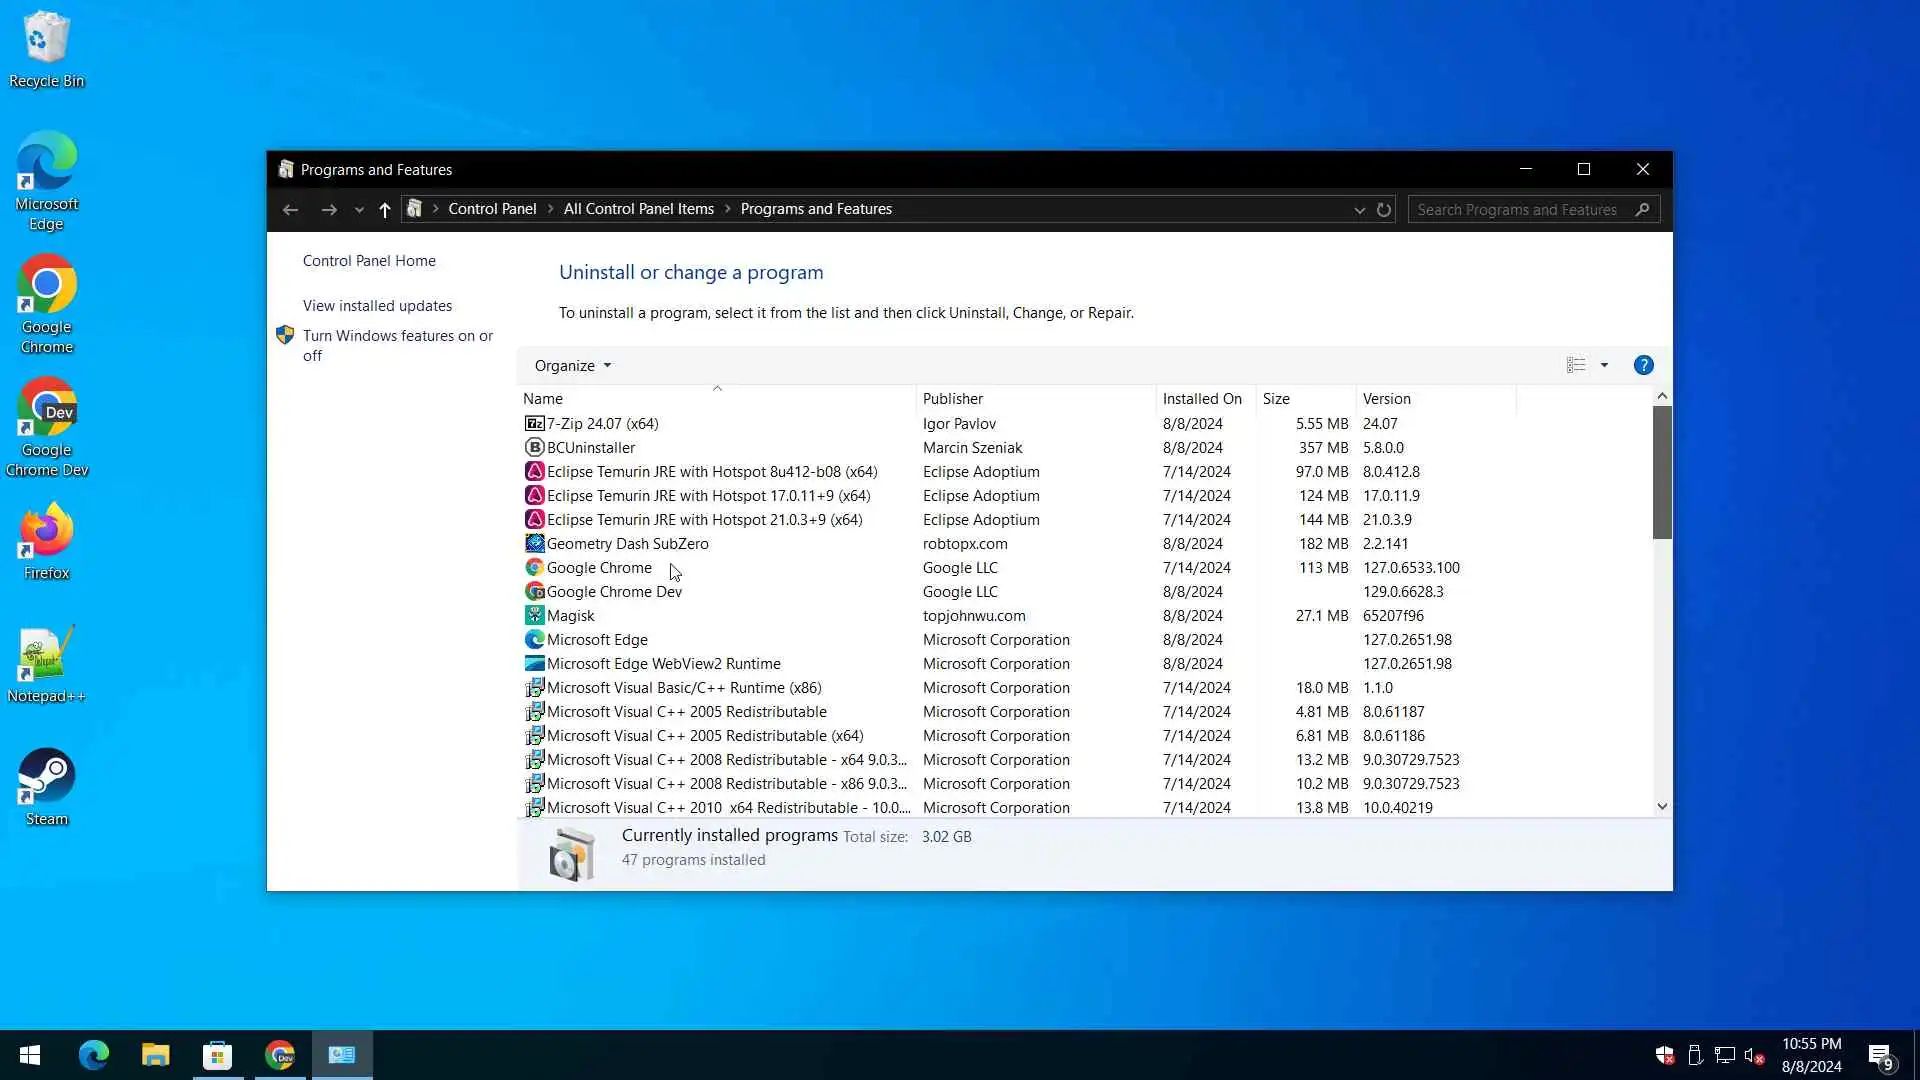
Task: Go up one folder level arrow
Action: 385,209
